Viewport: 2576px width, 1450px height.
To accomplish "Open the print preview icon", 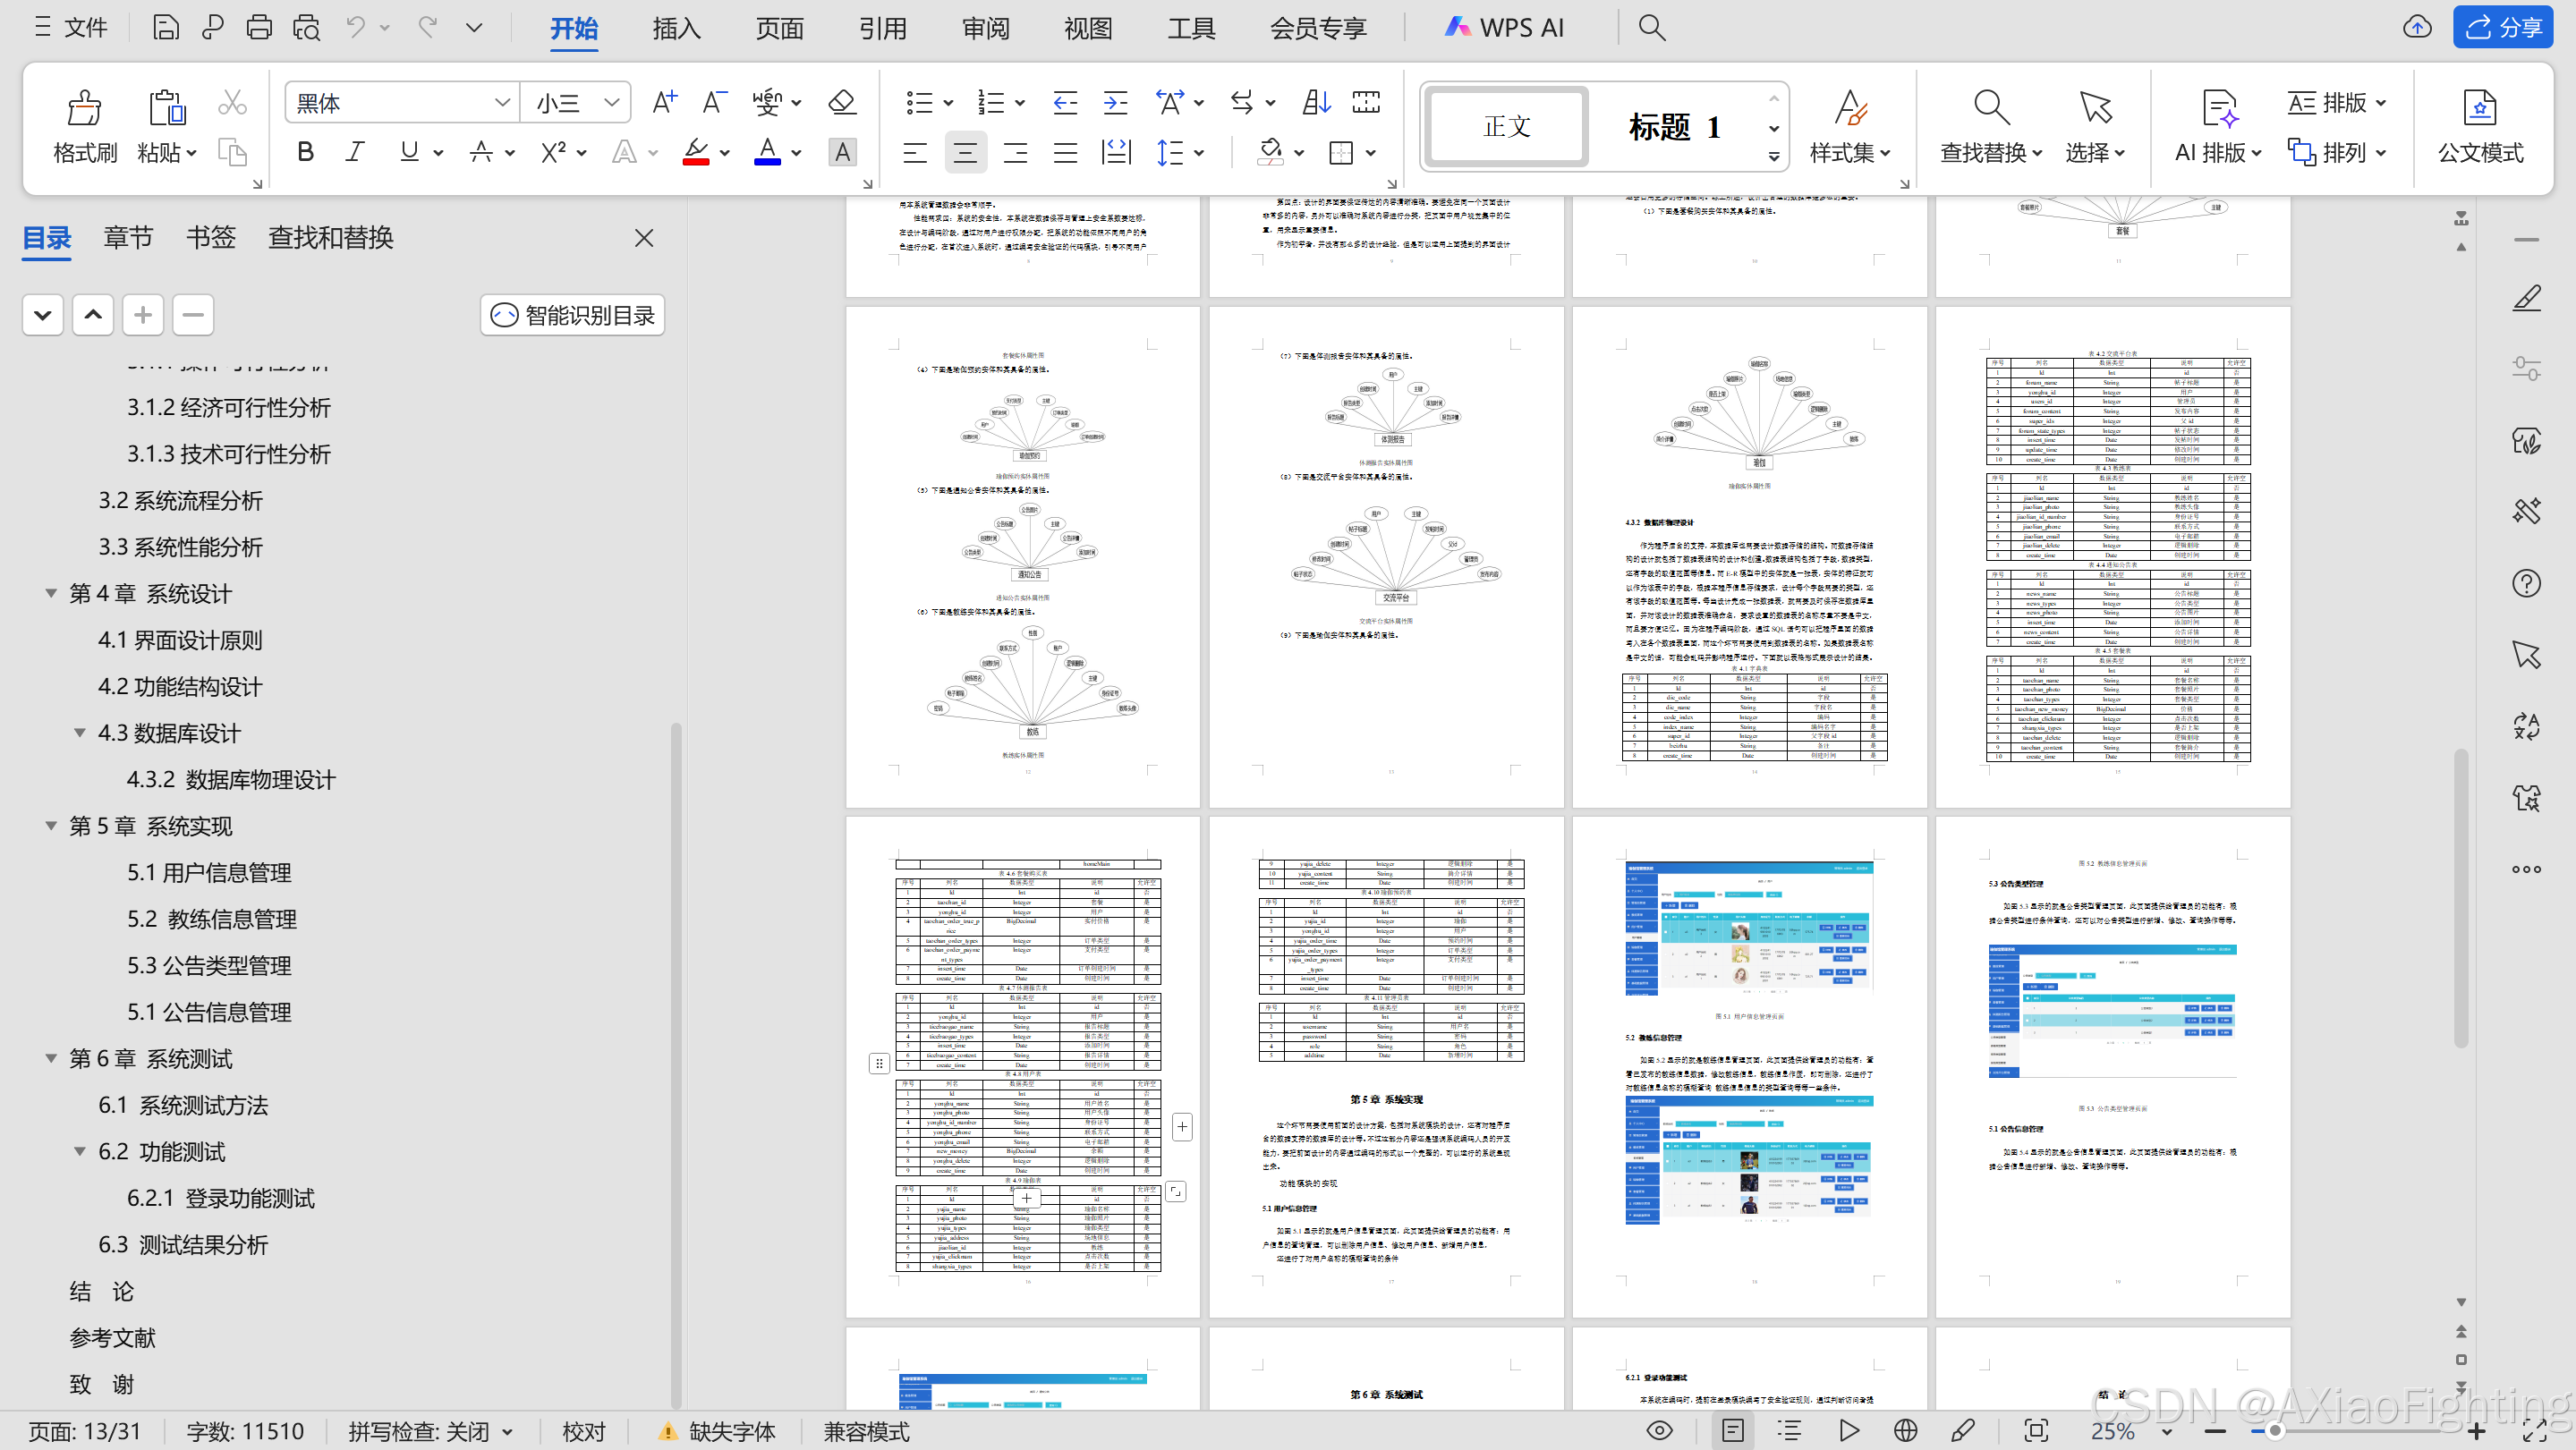I will (306, 27).
